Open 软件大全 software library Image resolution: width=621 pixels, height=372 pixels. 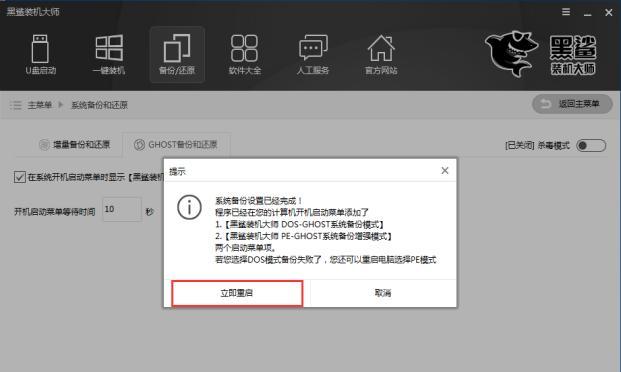coord(245,55)
